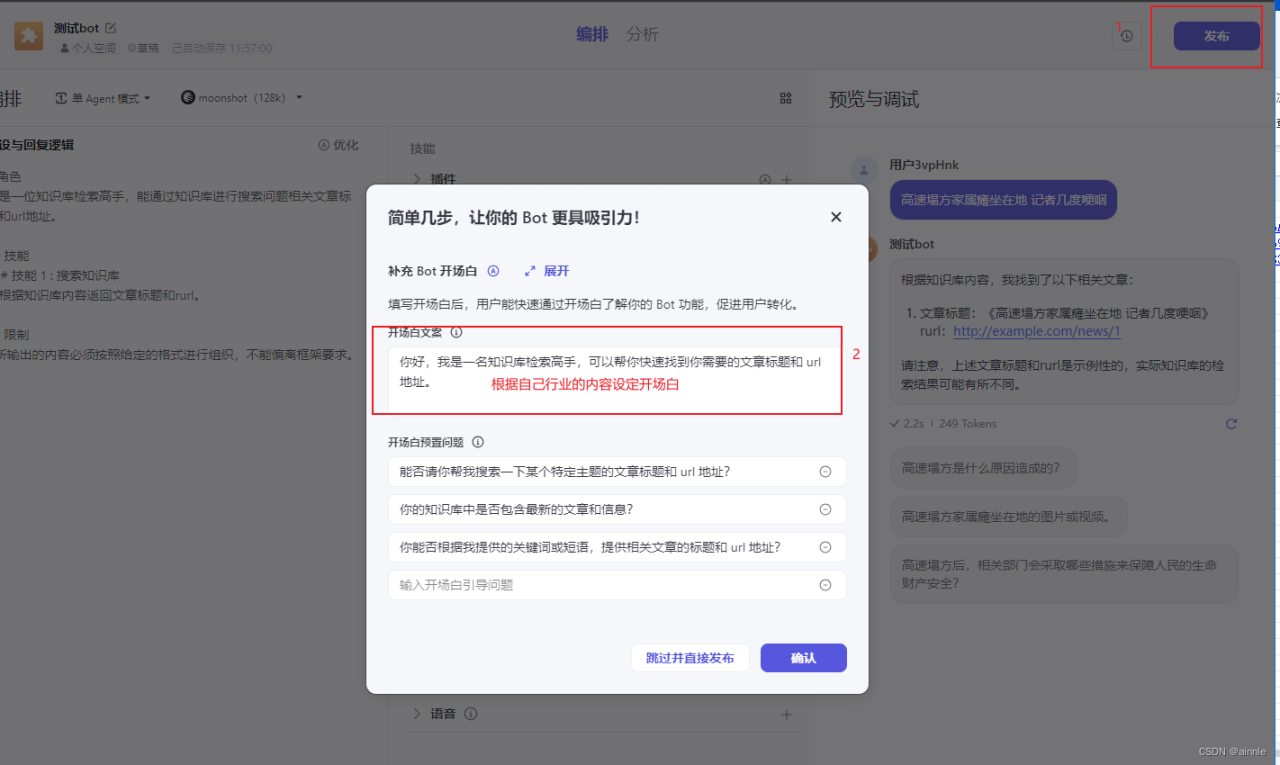Remove the empty 输入开场白引导问题 row
The image size is (1280, 765).
(x=825, y=585)
